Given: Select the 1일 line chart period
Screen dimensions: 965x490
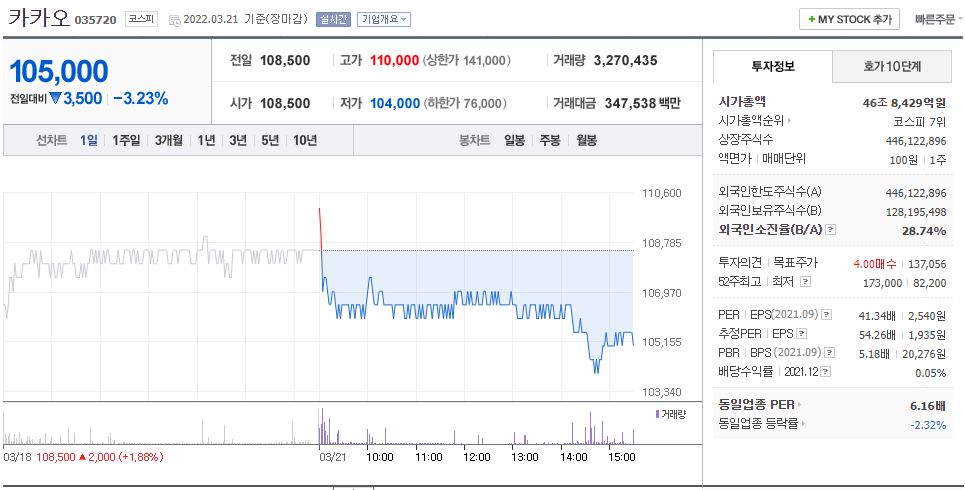Looking at the screenshot, I should [89, 140].
